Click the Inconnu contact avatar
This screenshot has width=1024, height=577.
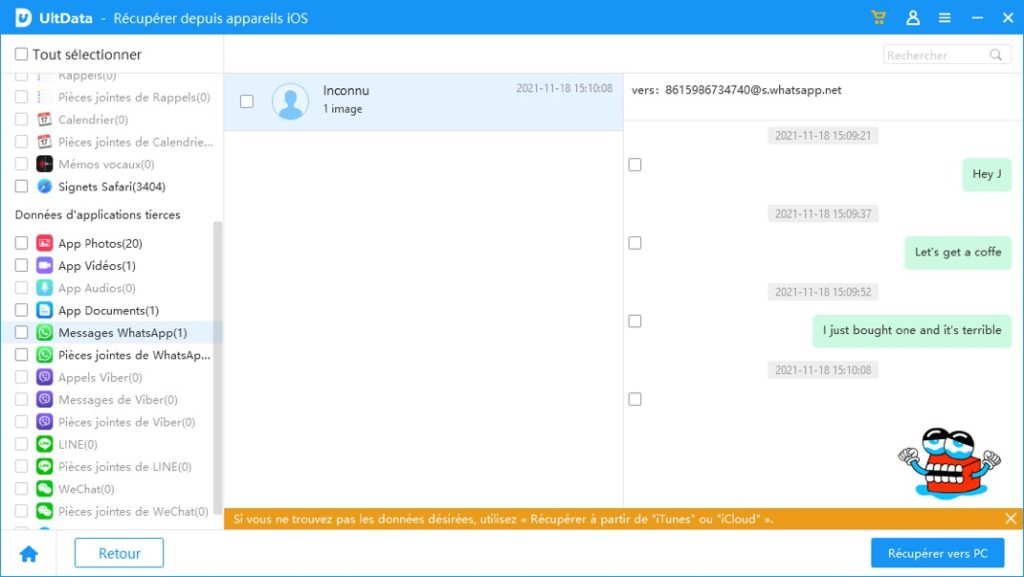290,101
